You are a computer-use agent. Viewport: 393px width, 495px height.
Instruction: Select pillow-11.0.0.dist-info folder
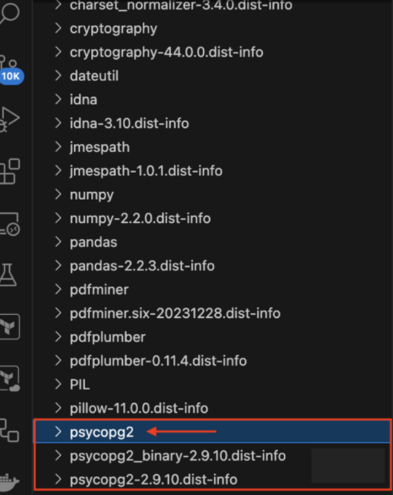click(213, 408)
